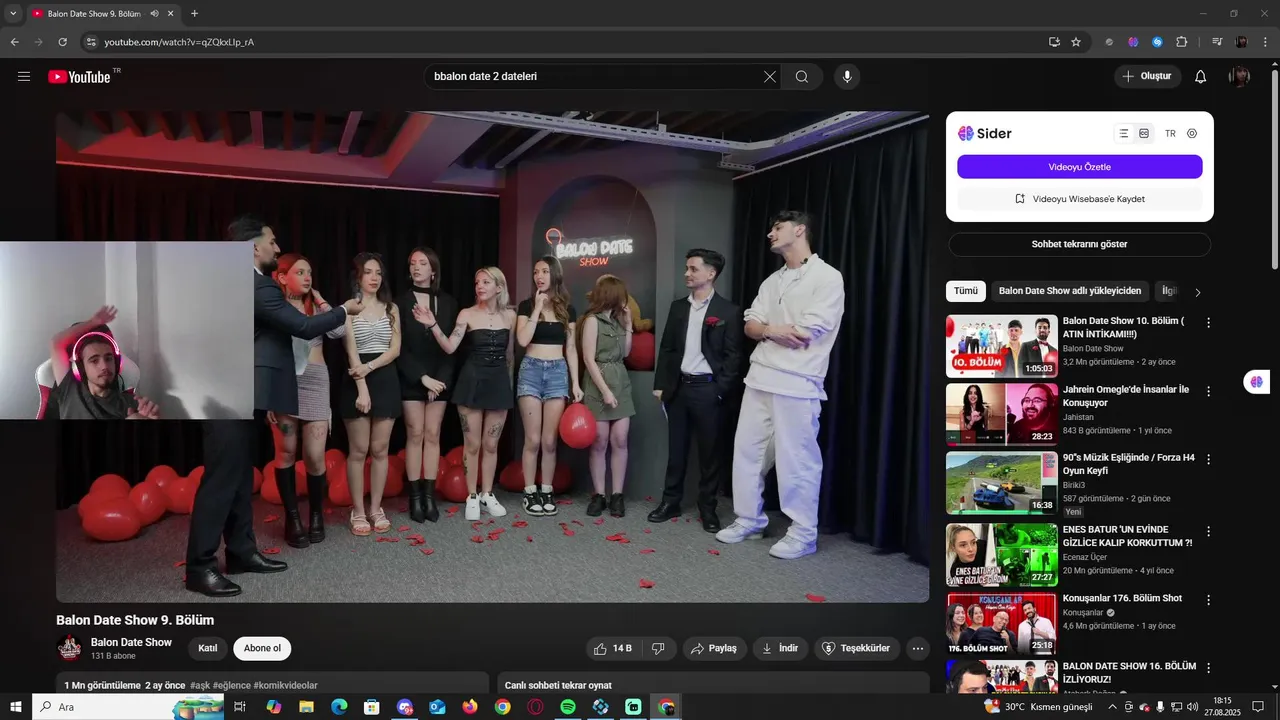Dislike the video
Viewport: 1280px width, 720px height.
tap(658, 648)
